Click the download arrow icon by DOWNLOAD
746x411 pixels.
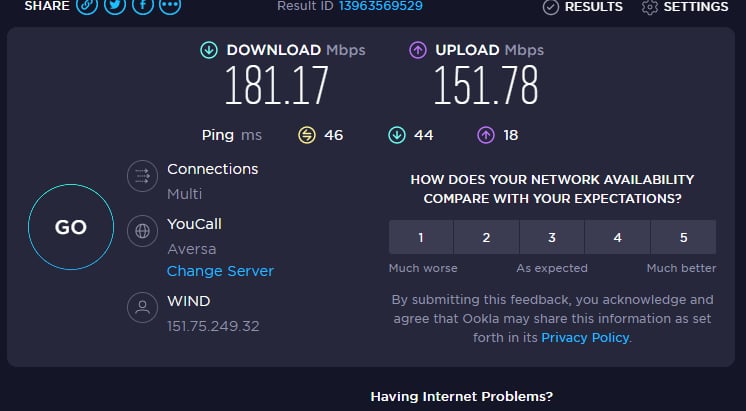209,50
